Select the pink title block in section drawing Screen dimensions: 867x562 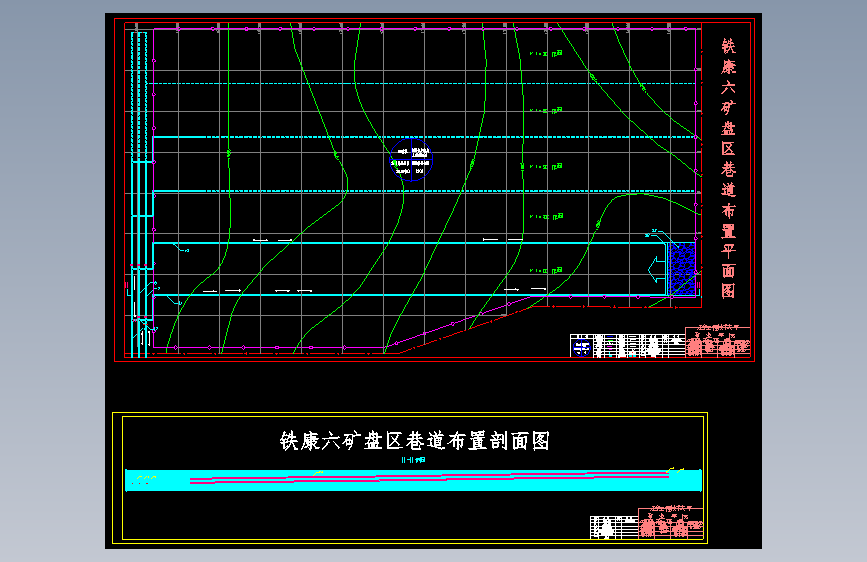[x=671, y=523]
